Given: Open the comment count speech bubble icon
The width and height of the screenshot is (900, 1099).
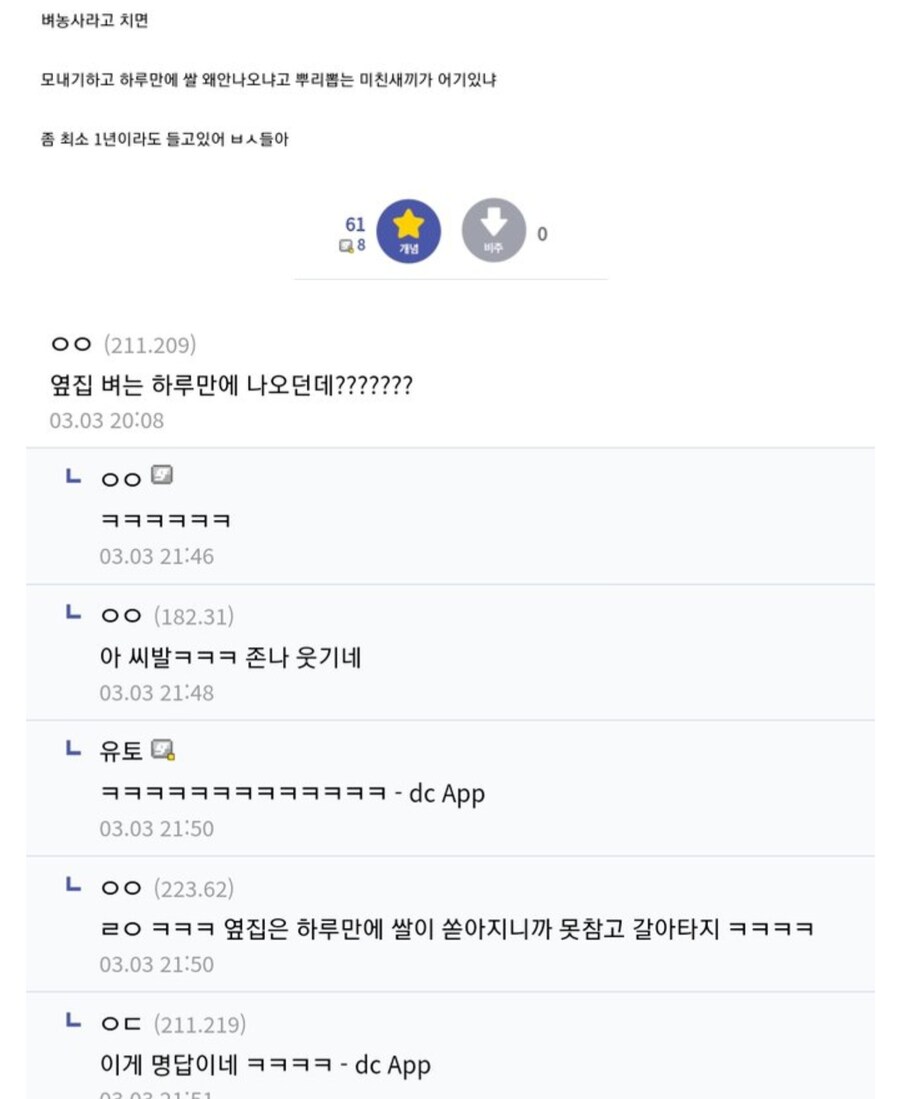Looking at the screenshot, I should click(345, 243).
